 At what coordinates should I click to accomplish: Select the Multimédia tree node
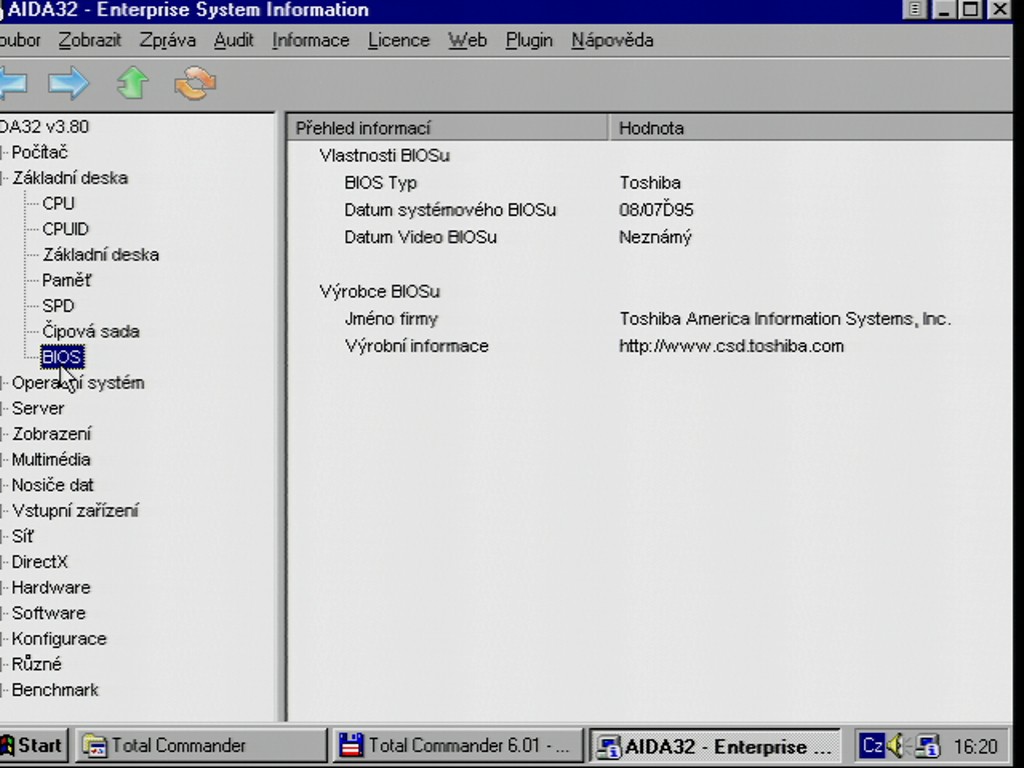(x=51, y=459)
